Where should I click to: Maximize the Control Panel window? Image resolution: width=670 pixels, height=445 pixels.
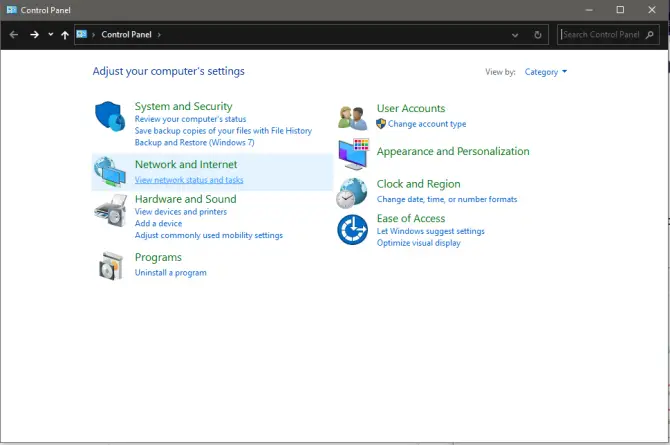pos(620,10)
